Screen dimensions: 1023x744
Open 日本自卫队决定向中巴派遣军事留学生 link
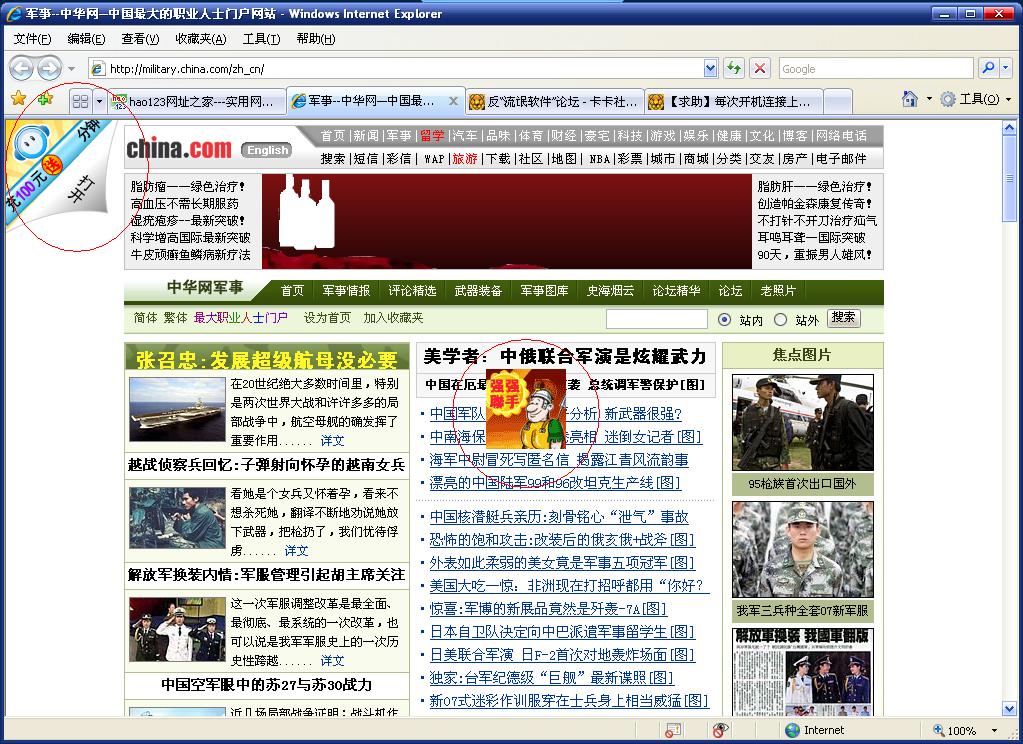point(562,632)
